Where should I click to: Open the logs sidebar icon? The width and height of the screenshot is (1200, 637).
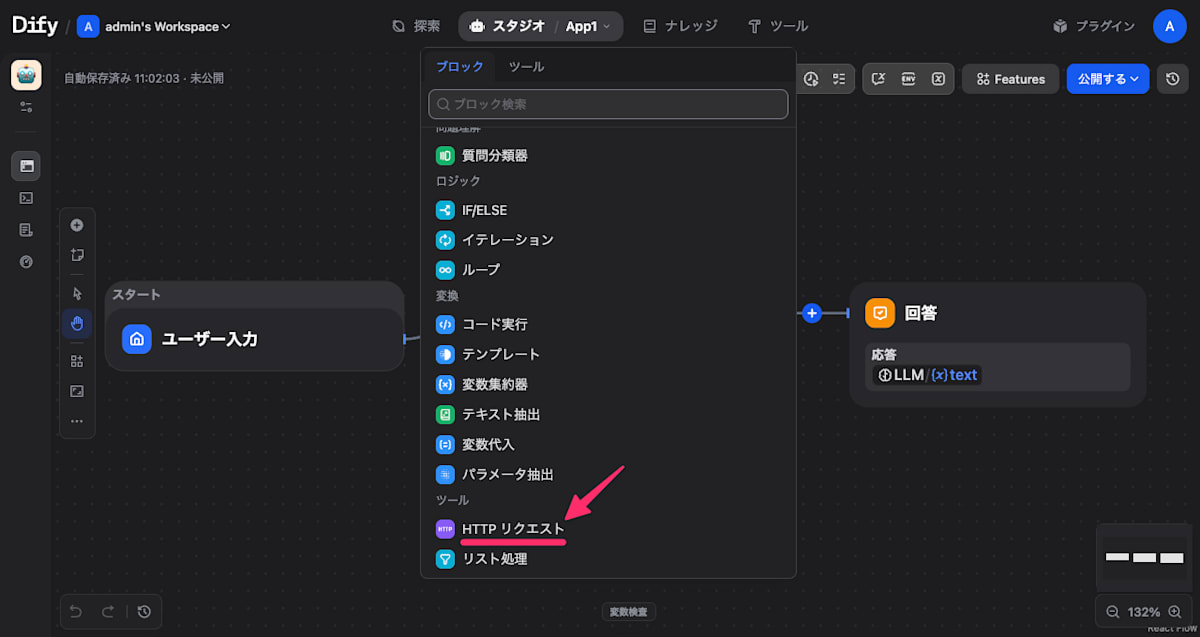tap(26, 230)
